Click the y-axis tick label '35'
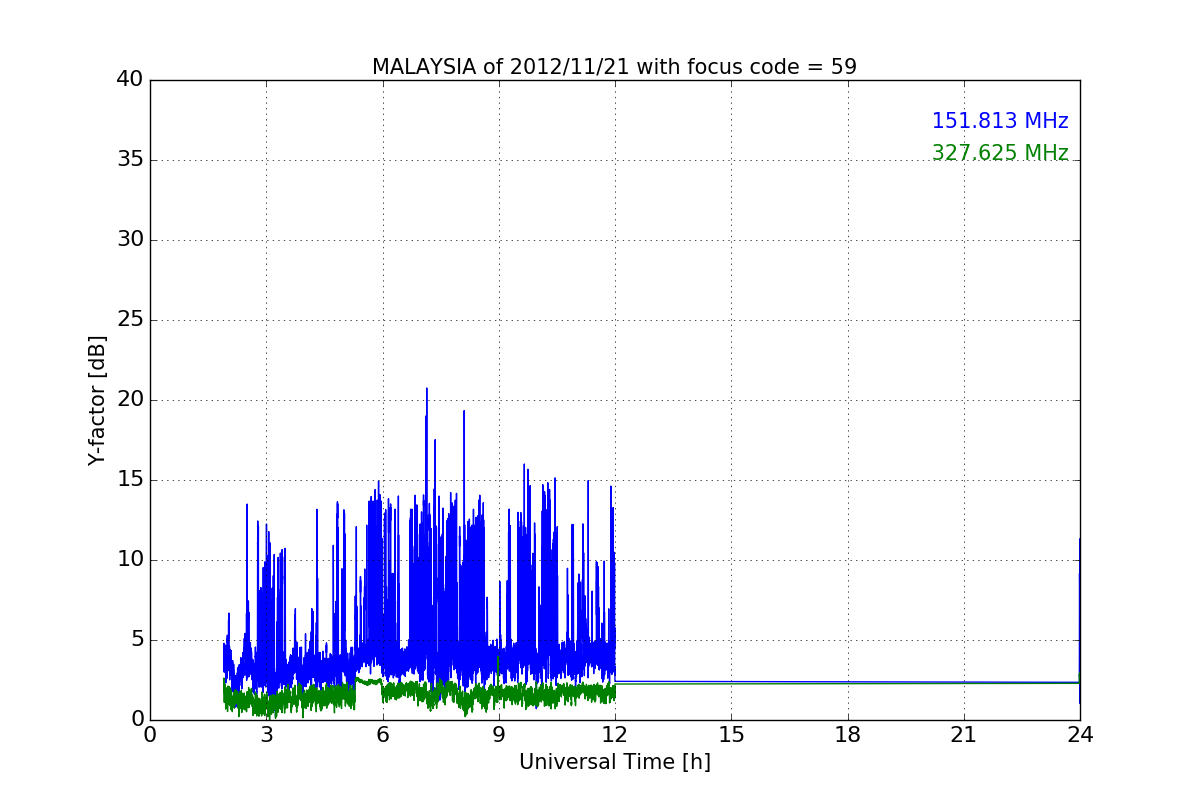 pos(130,160)
